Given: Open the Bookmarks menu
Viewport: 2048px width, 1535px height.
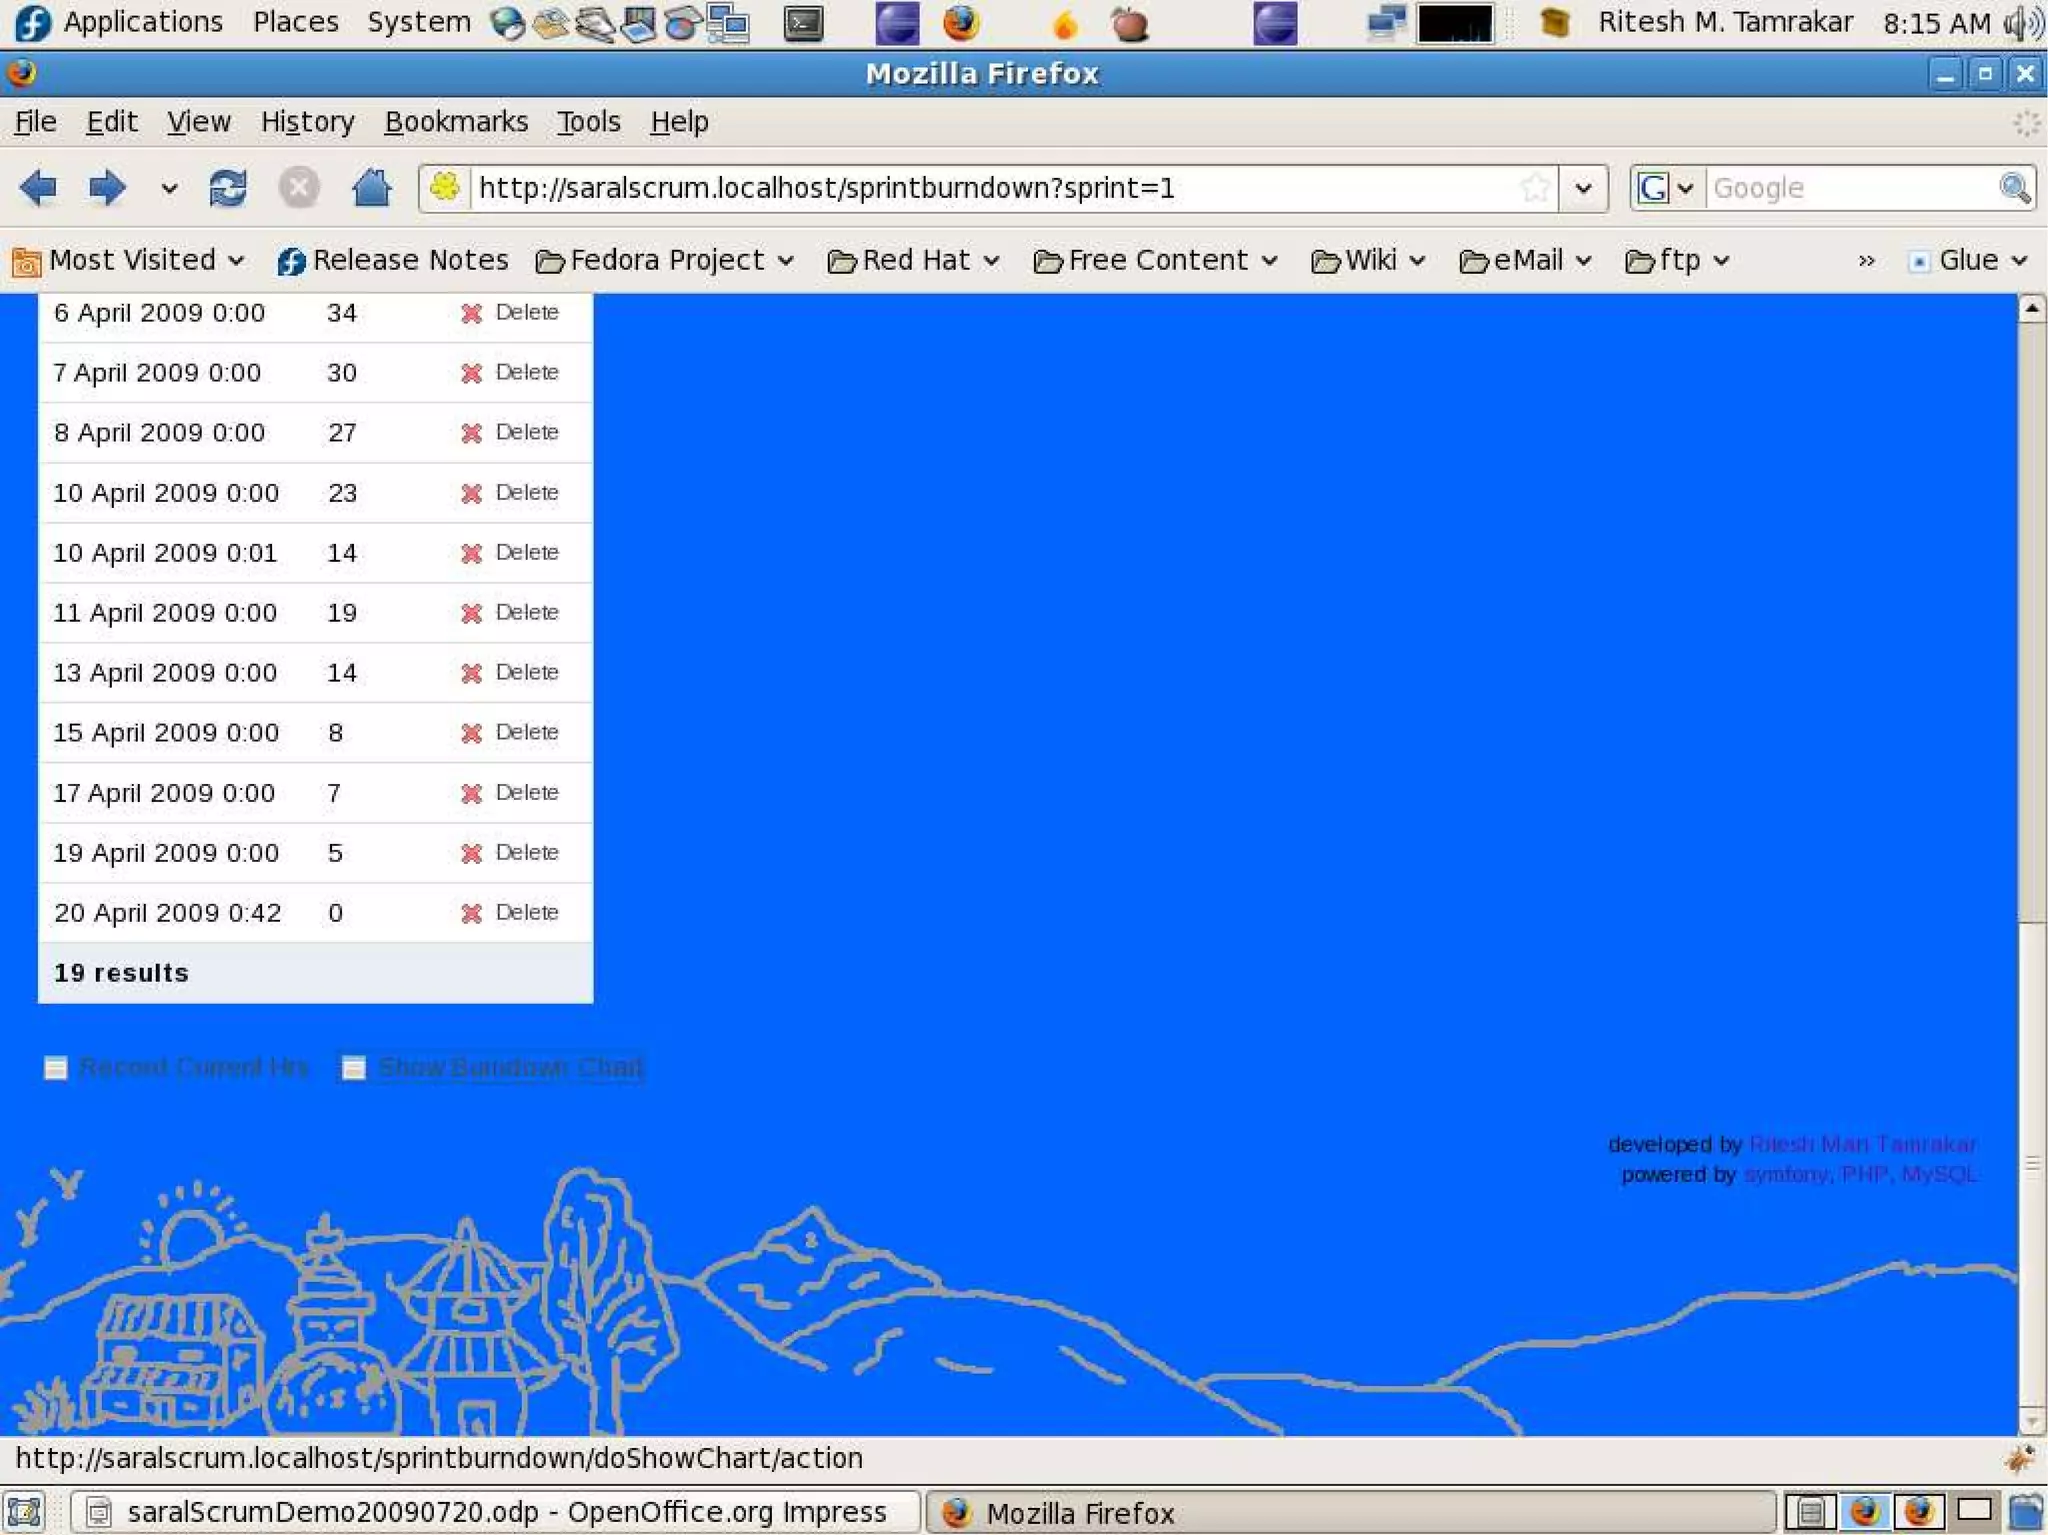Looking at the screenshot, I should coord(456,122).
